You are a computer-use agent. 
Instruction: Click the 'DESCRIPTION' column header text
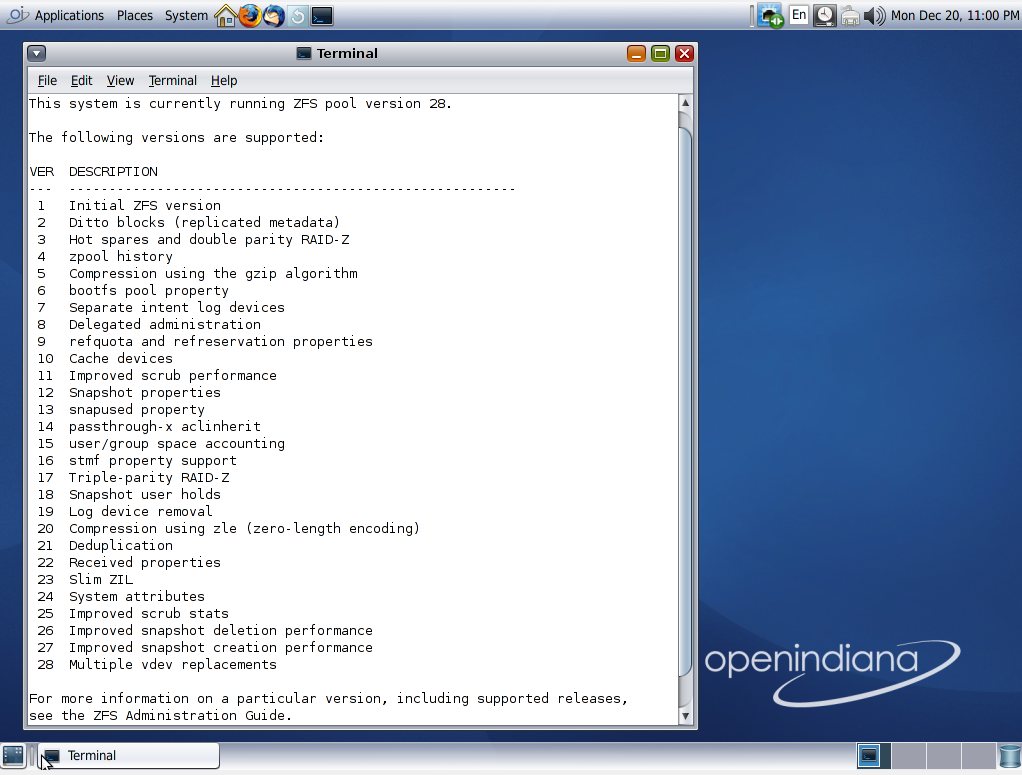tap(113, 172)
